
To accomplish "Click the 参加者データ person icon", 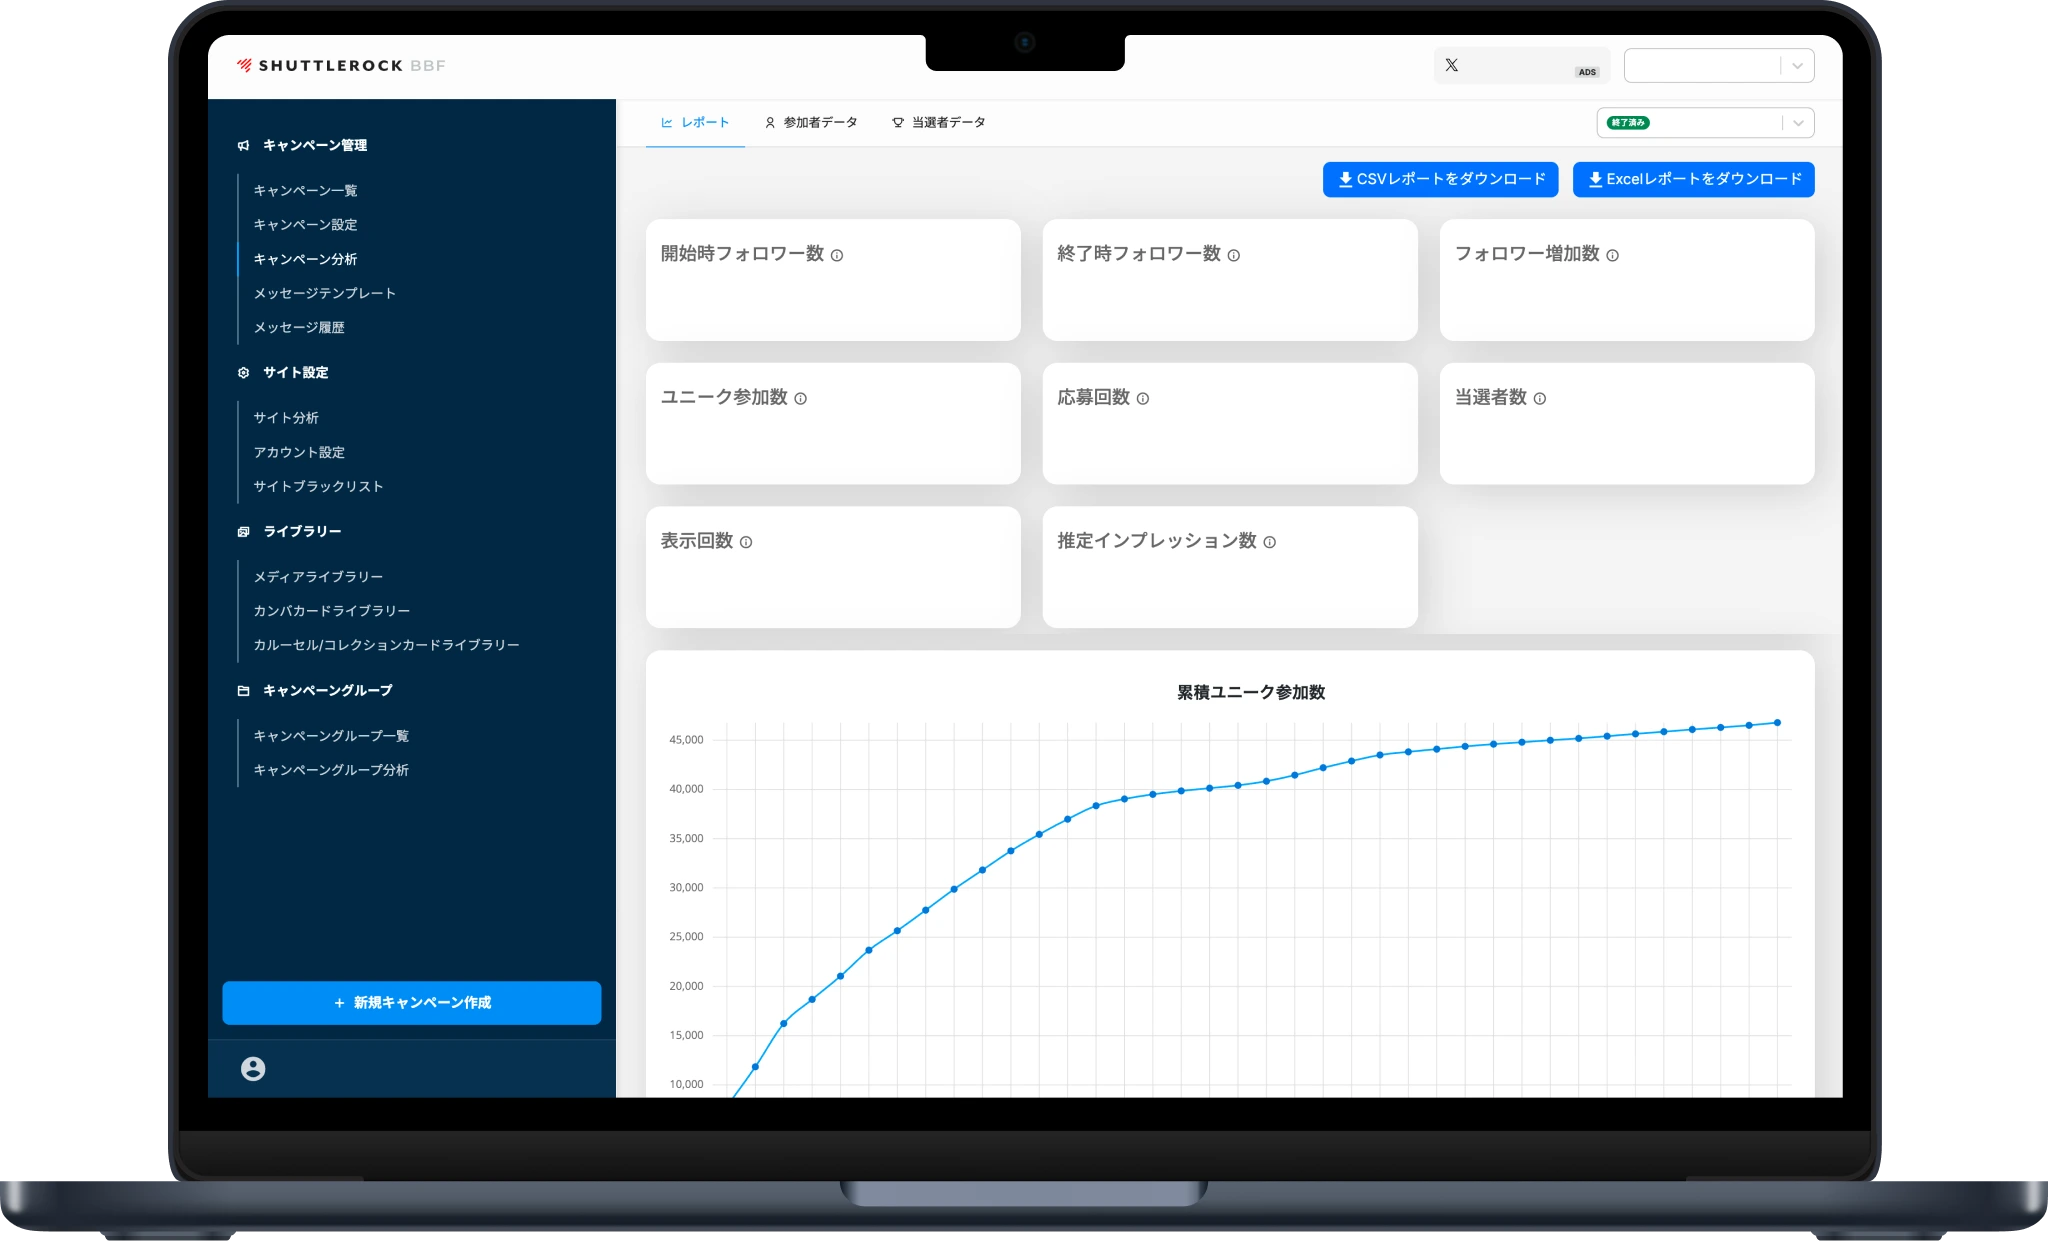I will click(x=770, y=123).
